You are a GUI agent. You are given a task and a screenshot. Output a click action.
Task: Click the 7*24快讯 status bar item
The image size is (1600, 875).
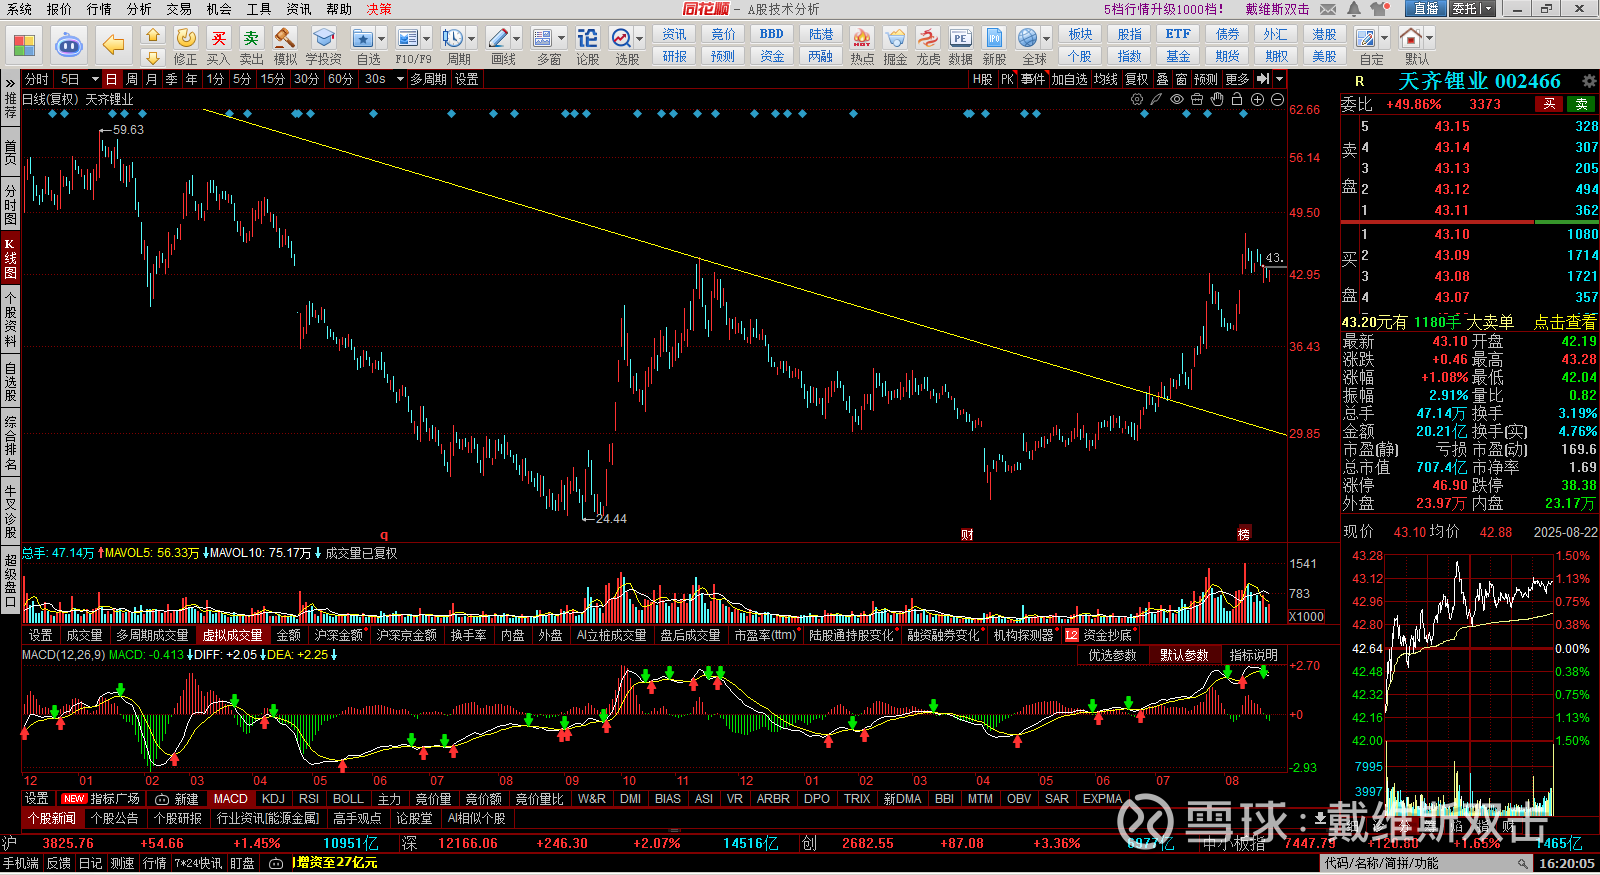click(199, 863)
